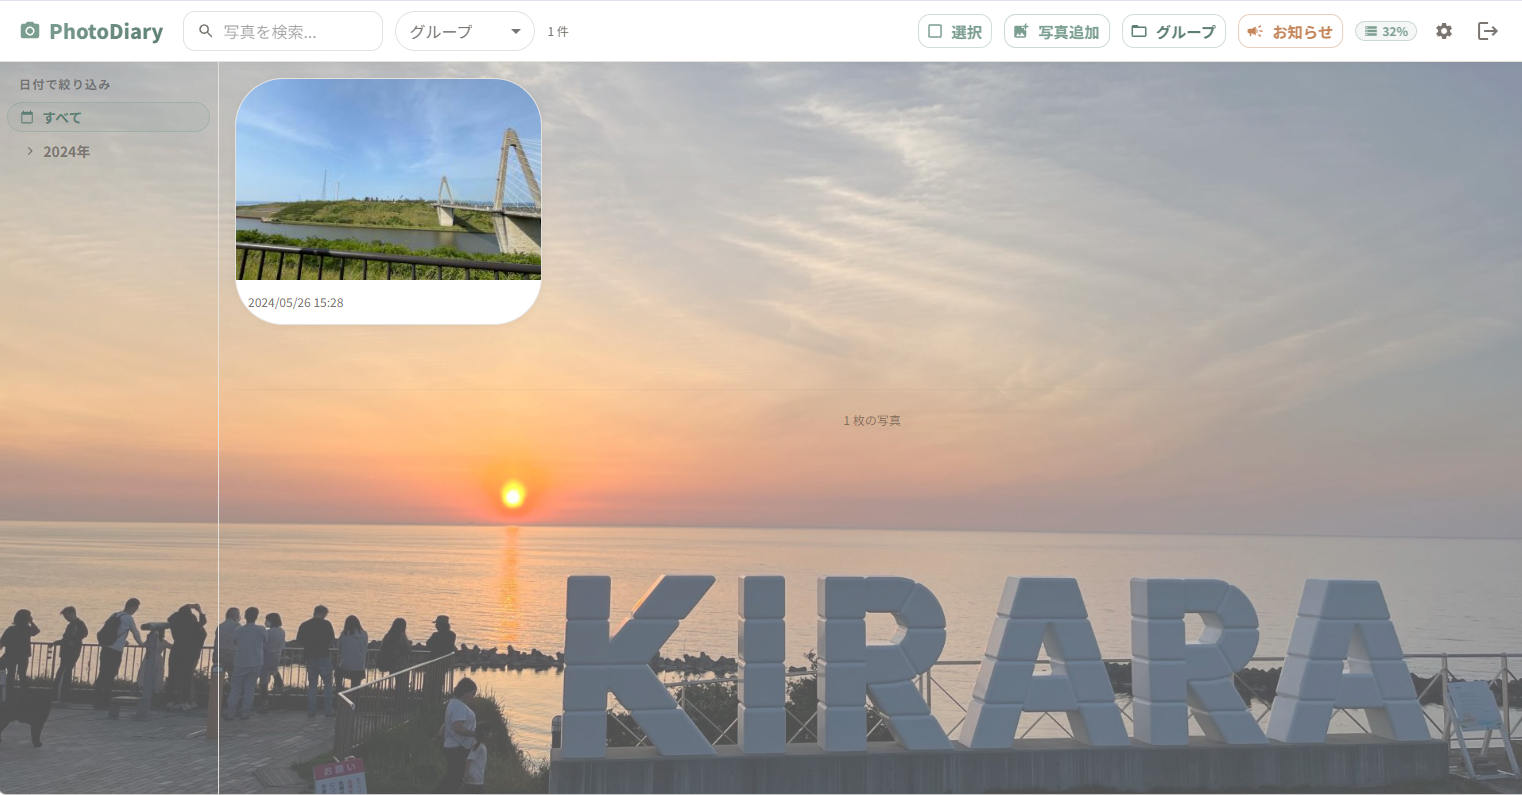Open the グループ management button

[x=1174, y=31]
